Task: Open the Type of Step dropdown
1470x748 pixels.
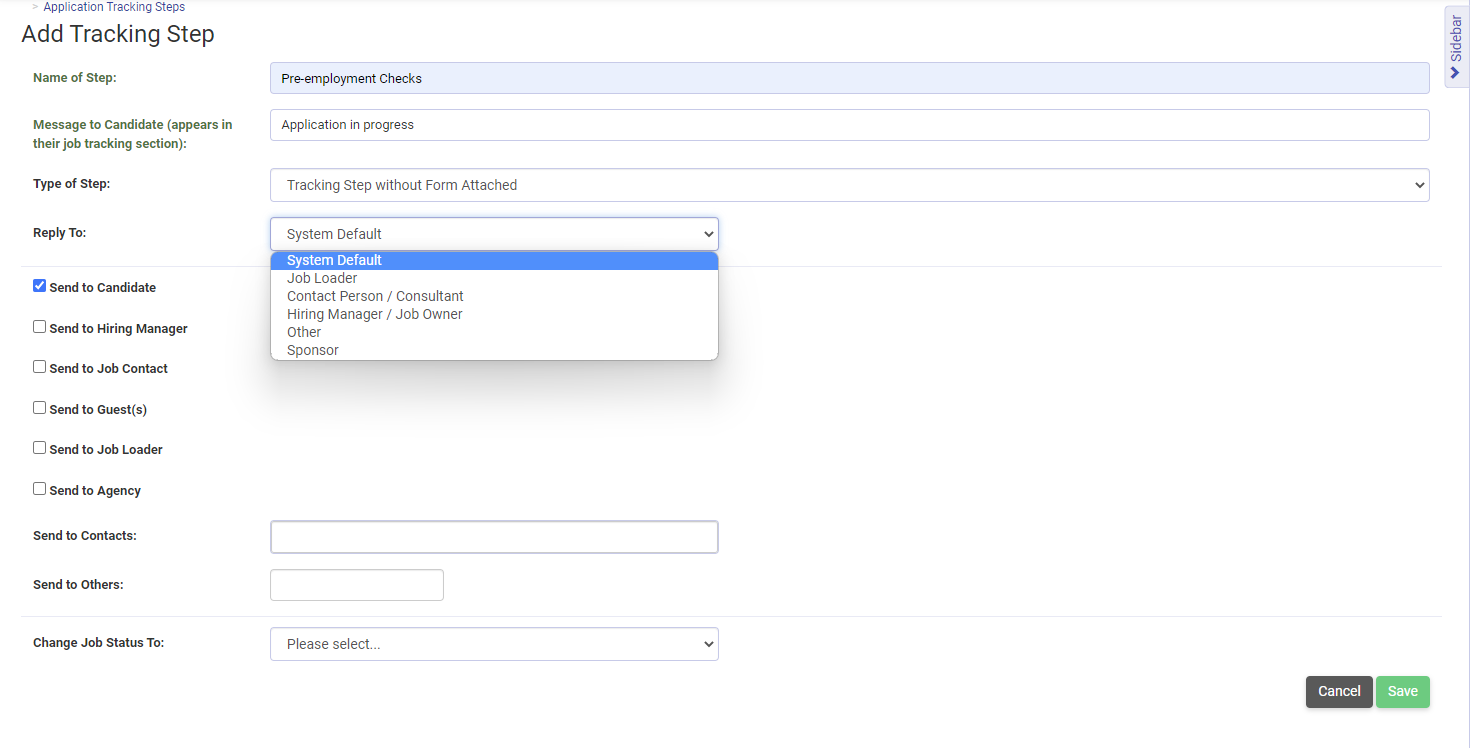Action: click(x=848, y=185)
